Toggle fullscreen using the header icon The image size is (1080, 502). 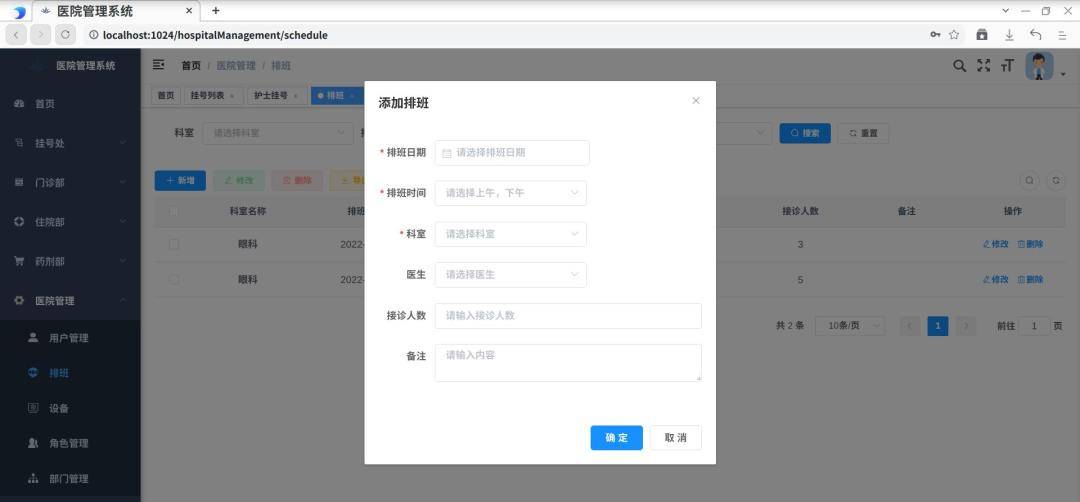pyautogui.click(x=984, y=65)
